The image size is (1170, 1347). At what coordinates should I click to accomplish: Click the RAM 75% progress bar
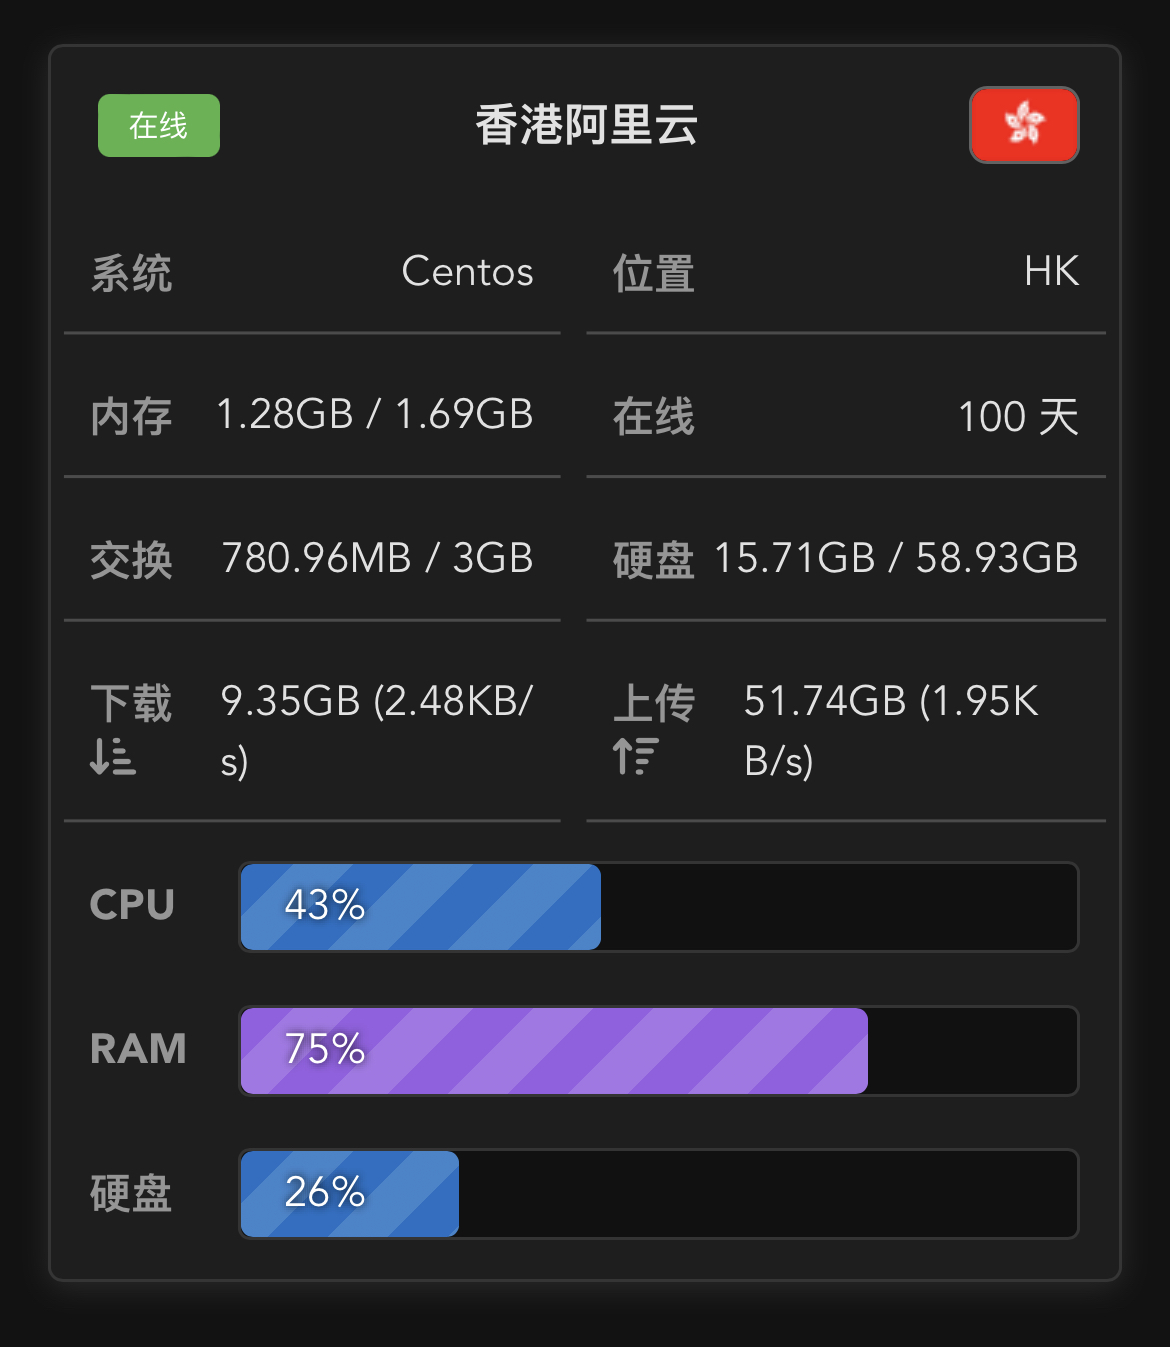[x=659, y=1051]
